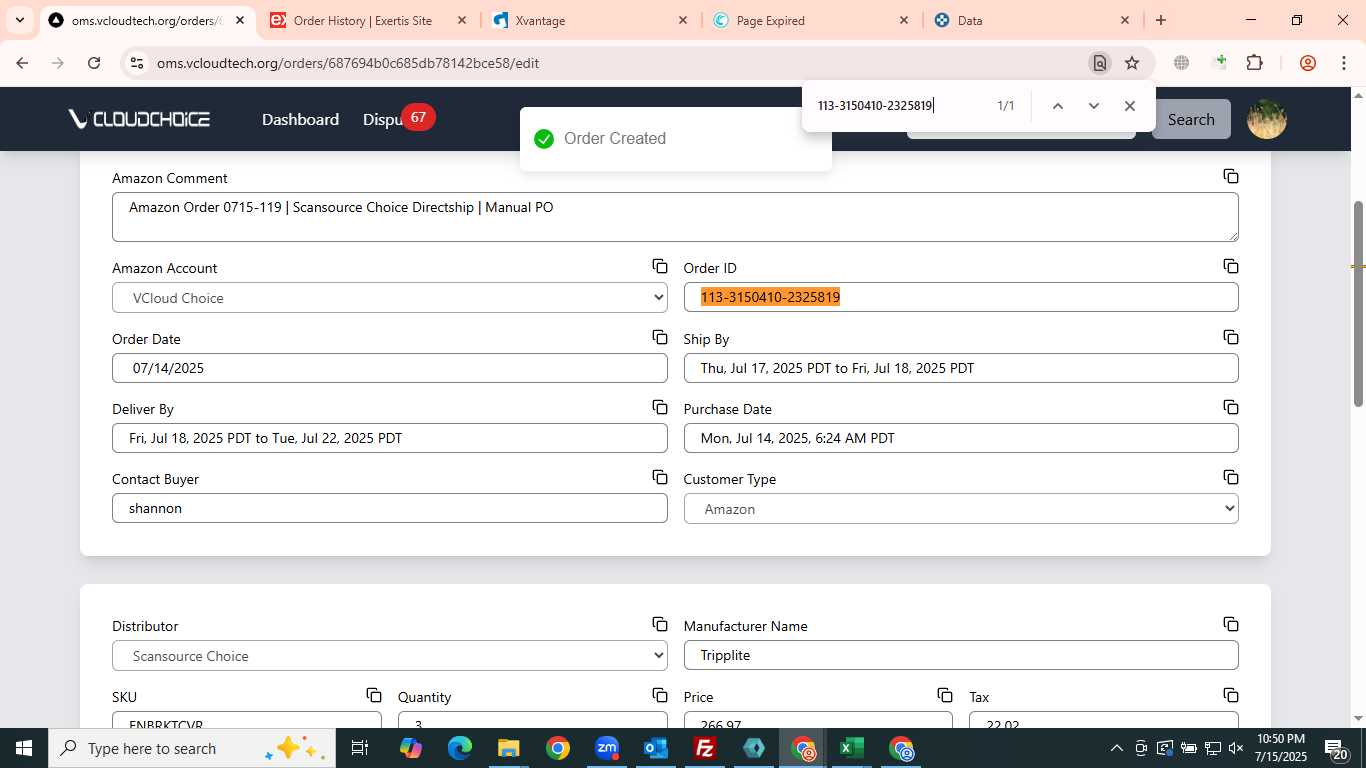Go to previous find-in-page match
This screenshot has width=1366, height=768.
tap(1057, 106)
